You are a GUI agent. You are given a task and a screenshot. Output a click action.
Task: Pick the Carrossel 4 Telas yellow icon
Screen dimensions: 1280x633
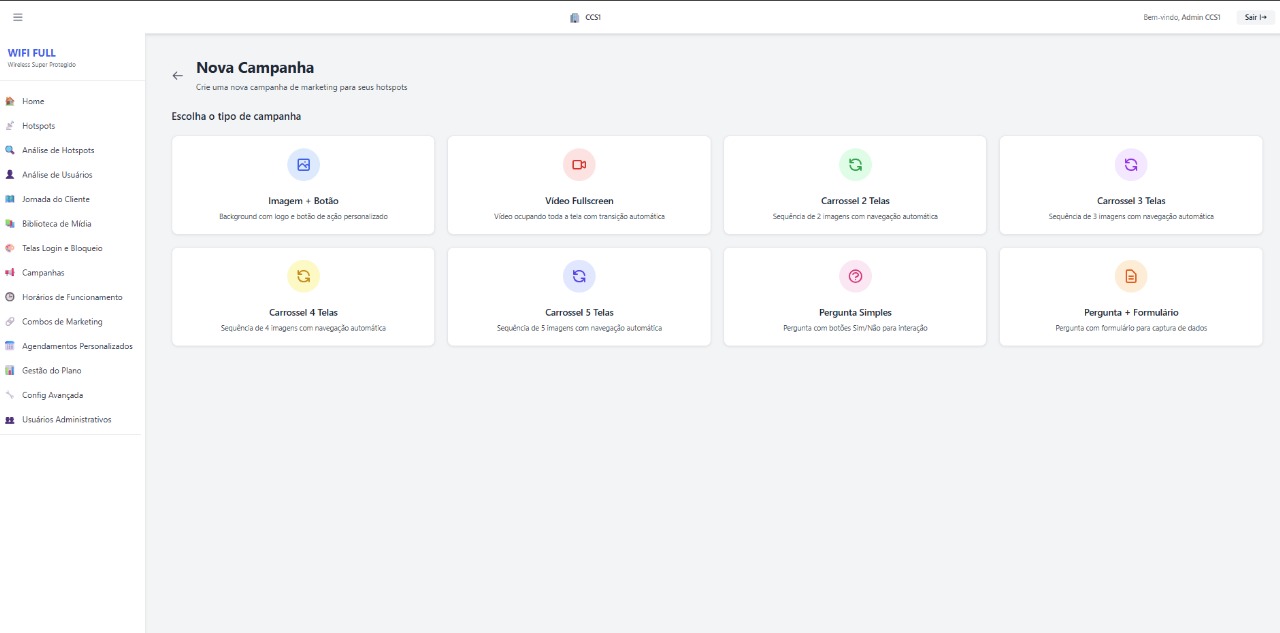pyautogui.click(x=303, y=276)
